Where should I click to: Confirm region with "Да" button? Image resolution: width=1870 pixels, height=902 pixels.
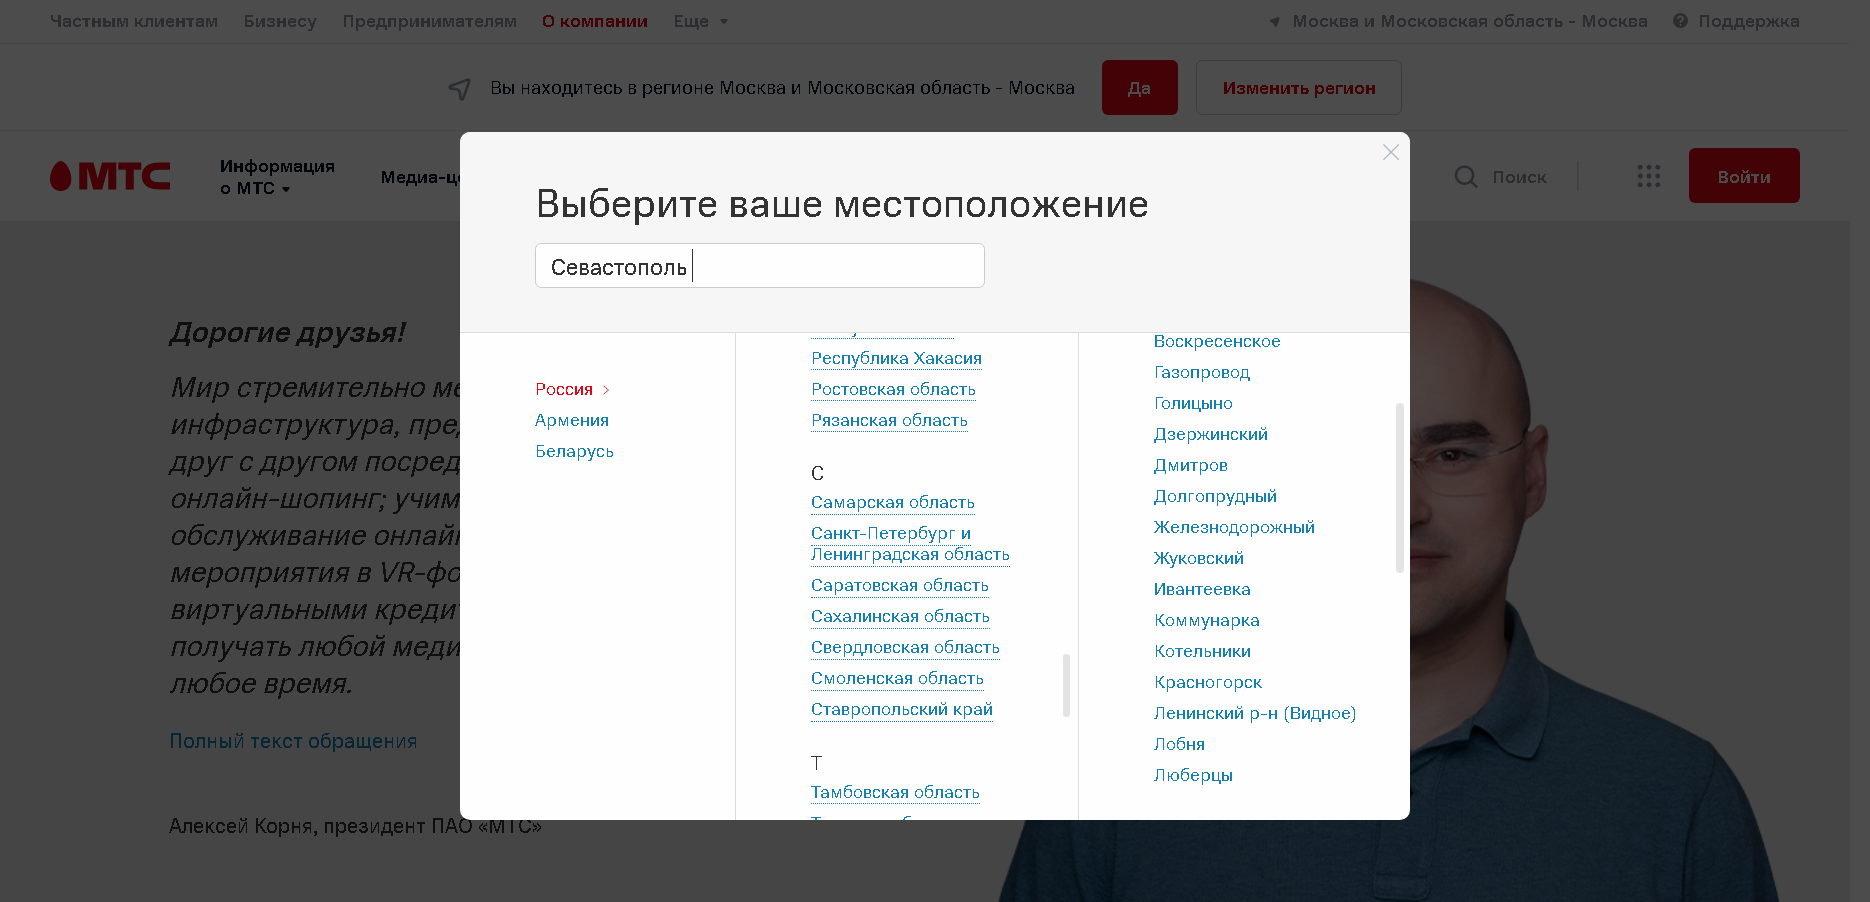click(1139, 87)
